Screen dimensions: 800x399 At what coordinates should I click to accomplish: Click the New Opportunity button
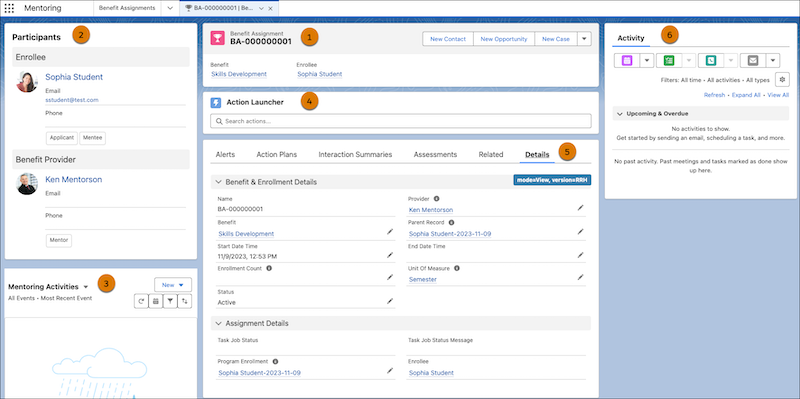tap(504, 39)
